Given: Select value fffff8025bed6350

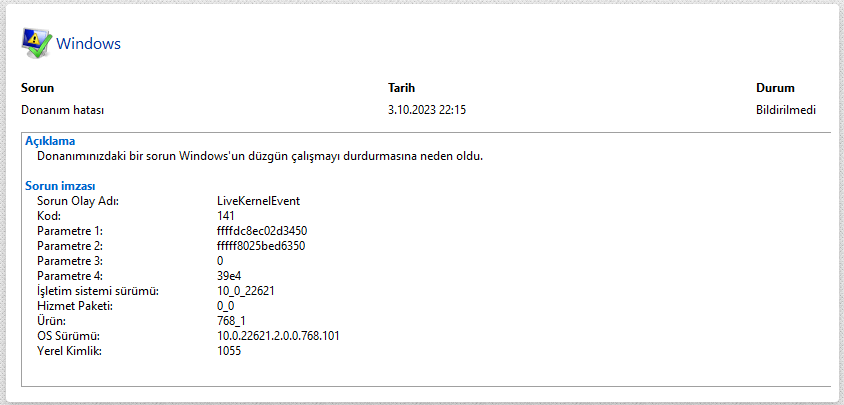Looking at the screenshot, I should [262, 246].
